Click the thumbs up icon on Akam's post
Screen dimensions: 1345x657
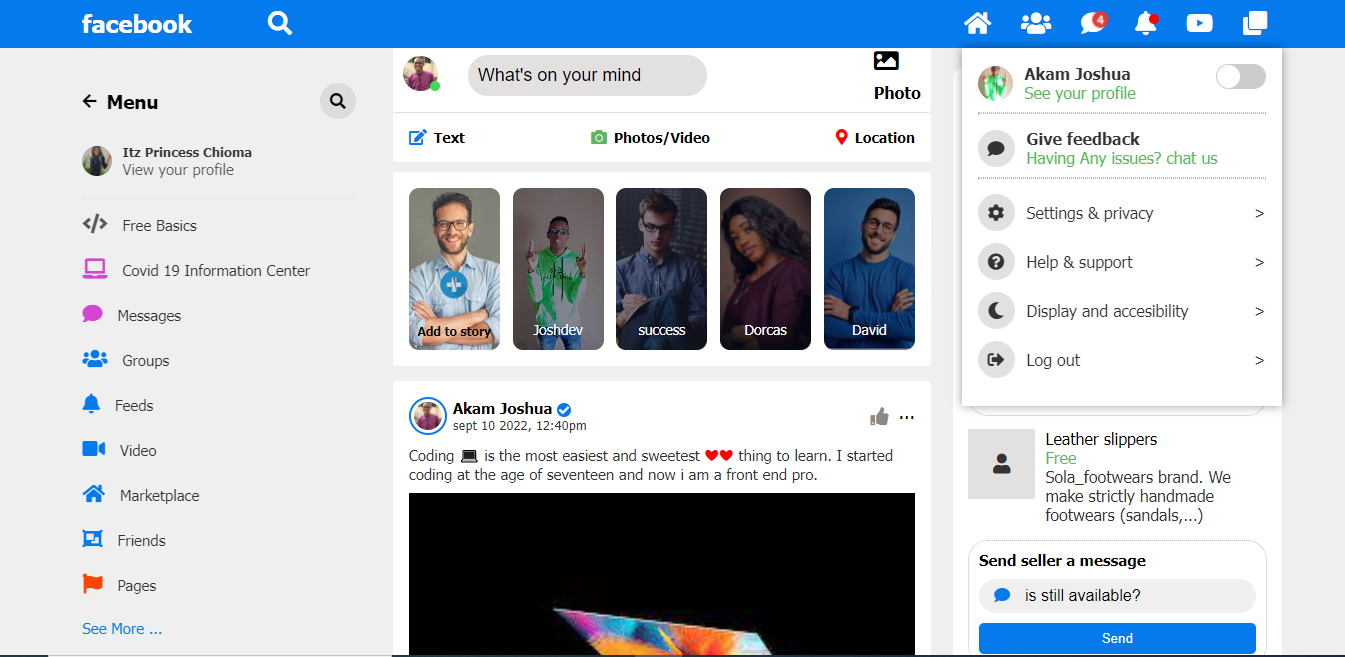(879, 417)
